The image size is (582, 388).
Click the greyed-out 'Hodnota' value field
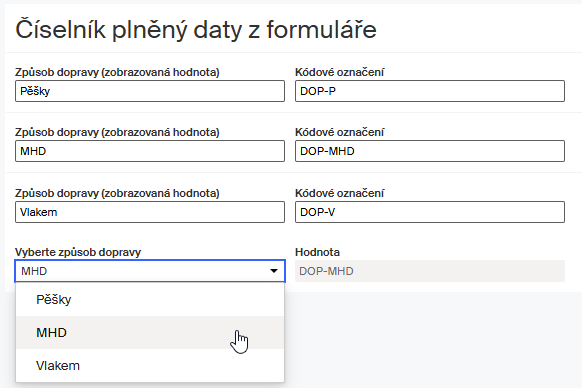pyautogui.click(x=430, y=271)
